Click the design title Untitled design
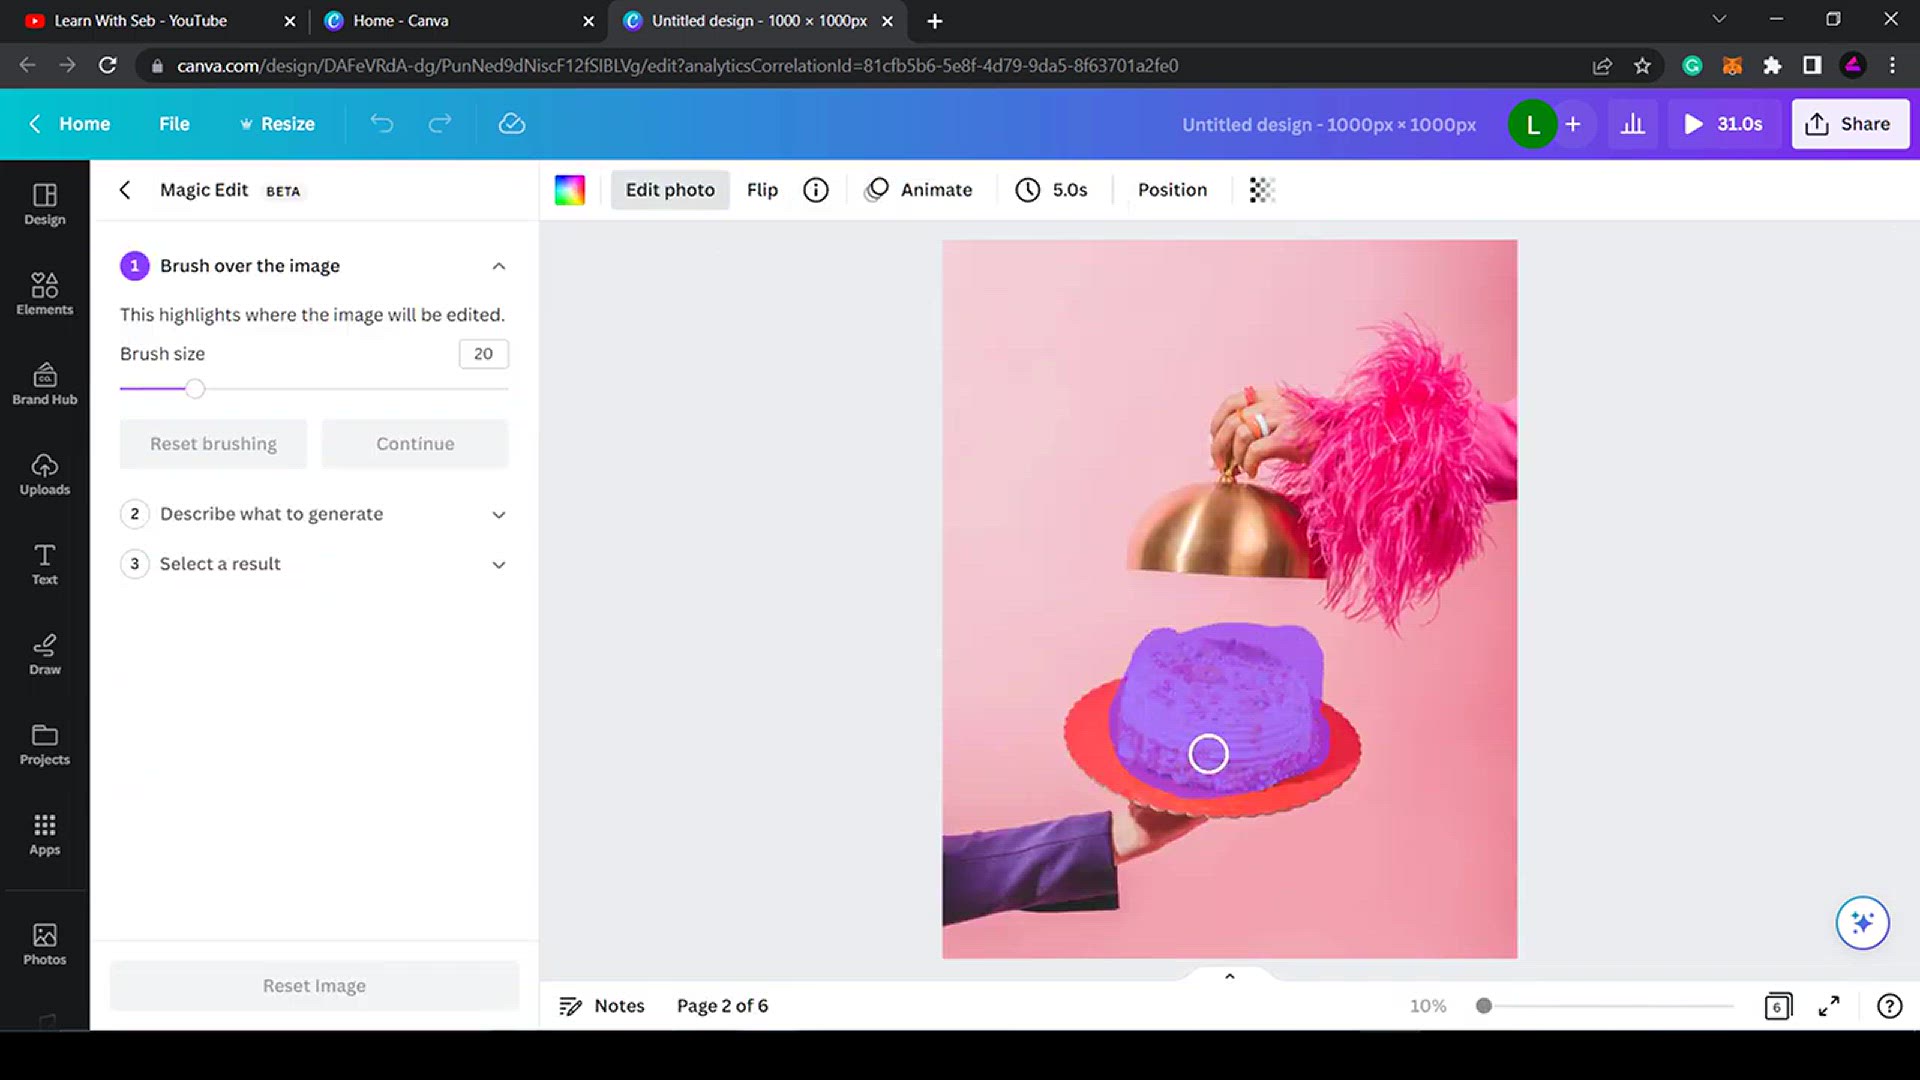 [1329, 125]
